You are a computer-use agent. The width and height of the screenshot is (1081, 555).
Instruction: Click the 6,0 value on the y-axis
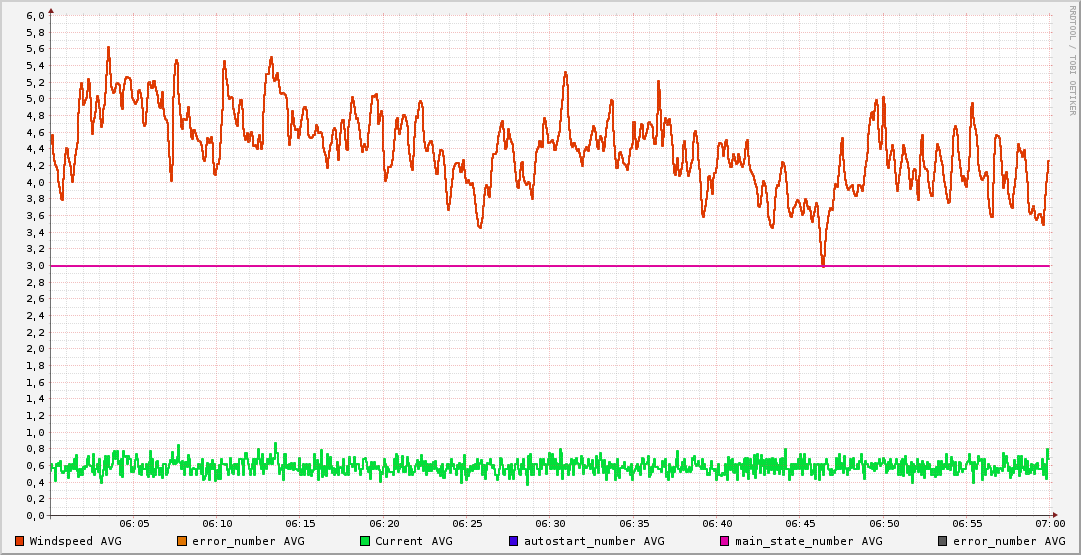[x=34, y=16]
